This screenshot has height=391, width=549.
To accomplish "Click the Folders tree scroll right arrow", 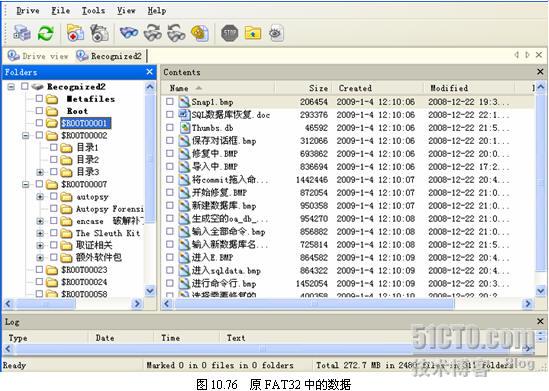I will click(137, 303).
